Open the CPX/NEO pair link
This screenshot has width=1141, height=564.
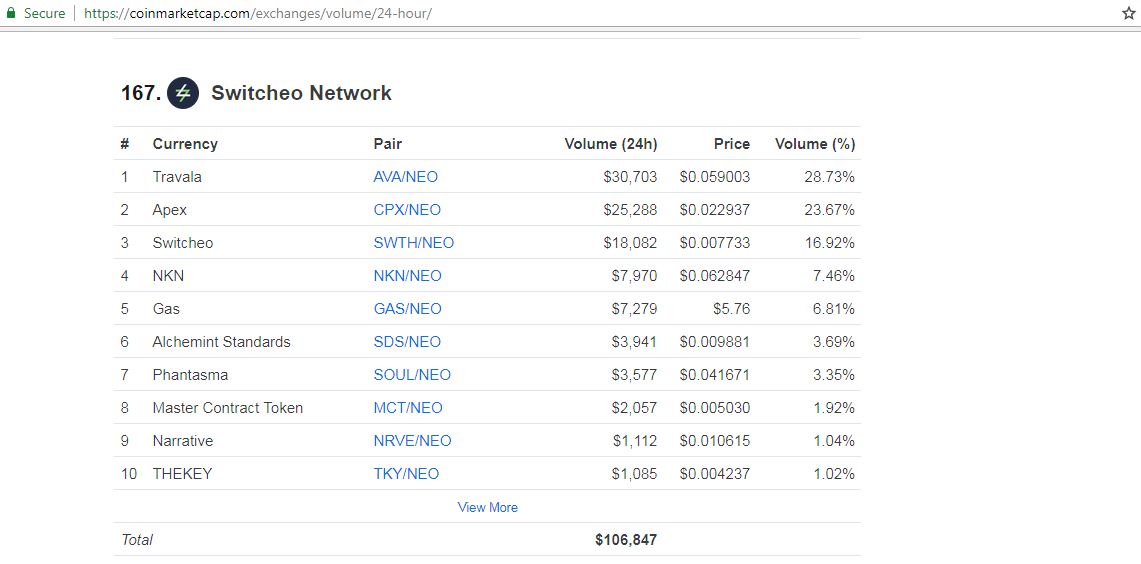click(407, 210)
